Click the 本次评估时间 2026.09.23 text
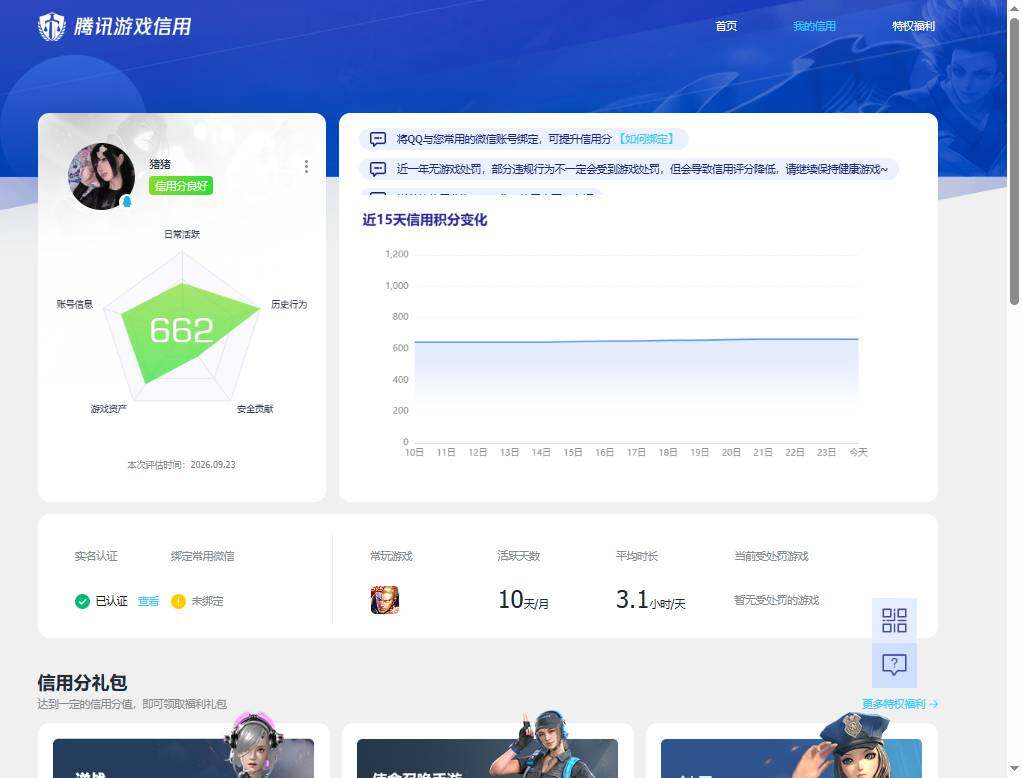Image resolution: width=1022 pixels, height=778 pixels. pyautogui.click(x=181, y=465)
